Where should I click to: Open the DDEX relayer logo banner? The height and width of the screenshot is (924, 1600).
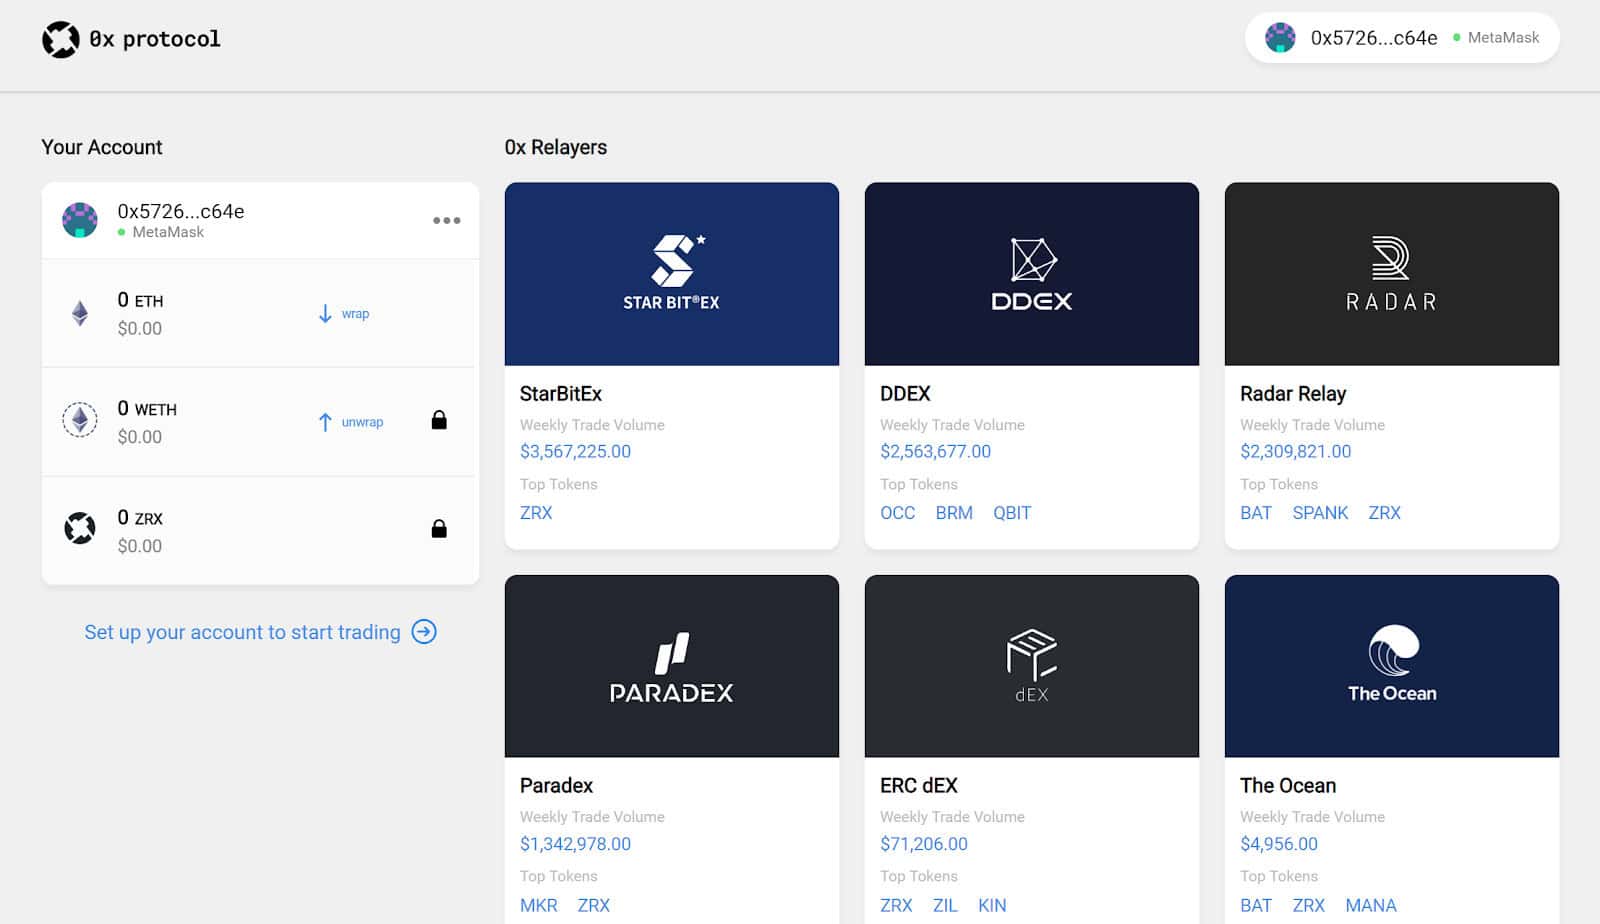pos(1031,274)
